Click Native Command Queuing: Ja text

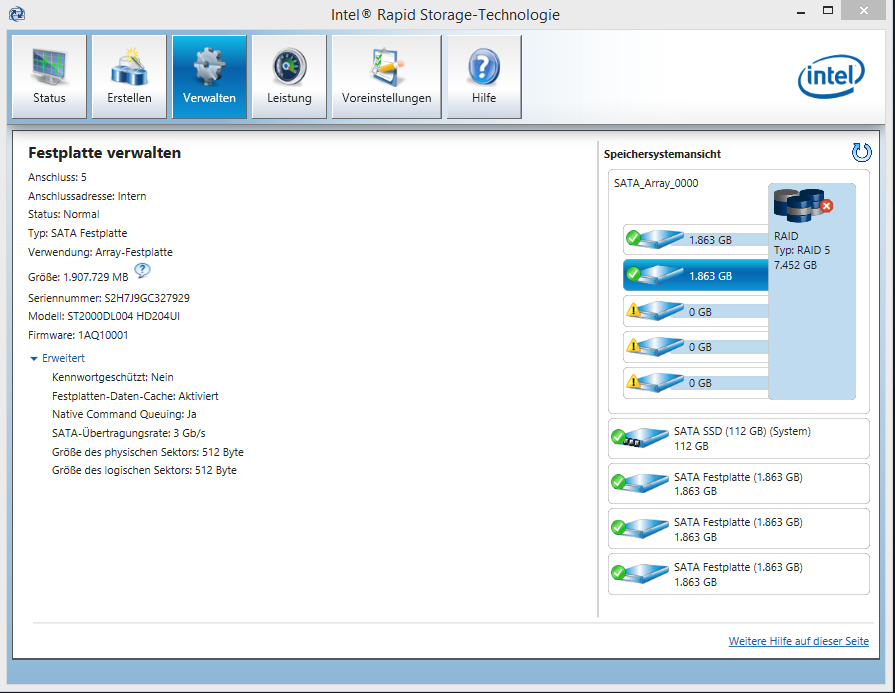[124, 414]
